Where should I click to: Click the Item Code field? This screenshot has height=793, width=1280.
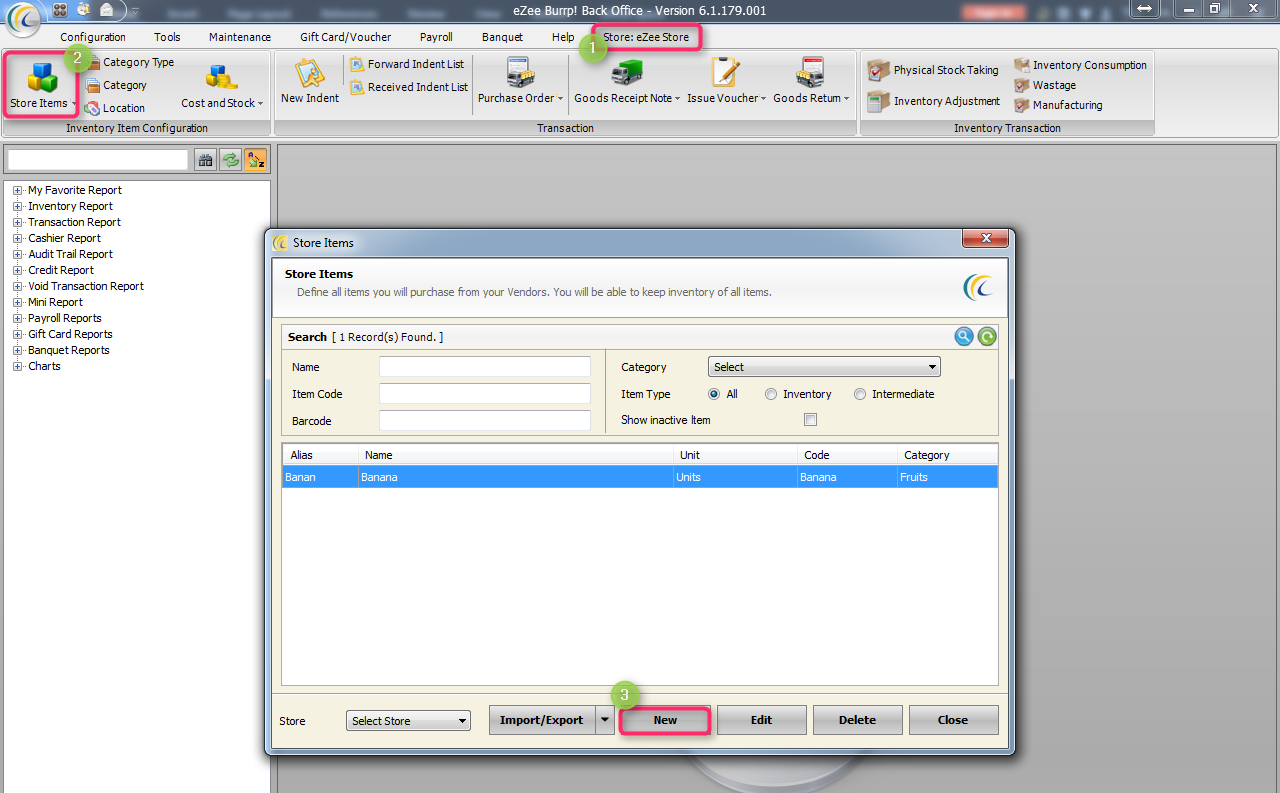(x=485, y=394)
